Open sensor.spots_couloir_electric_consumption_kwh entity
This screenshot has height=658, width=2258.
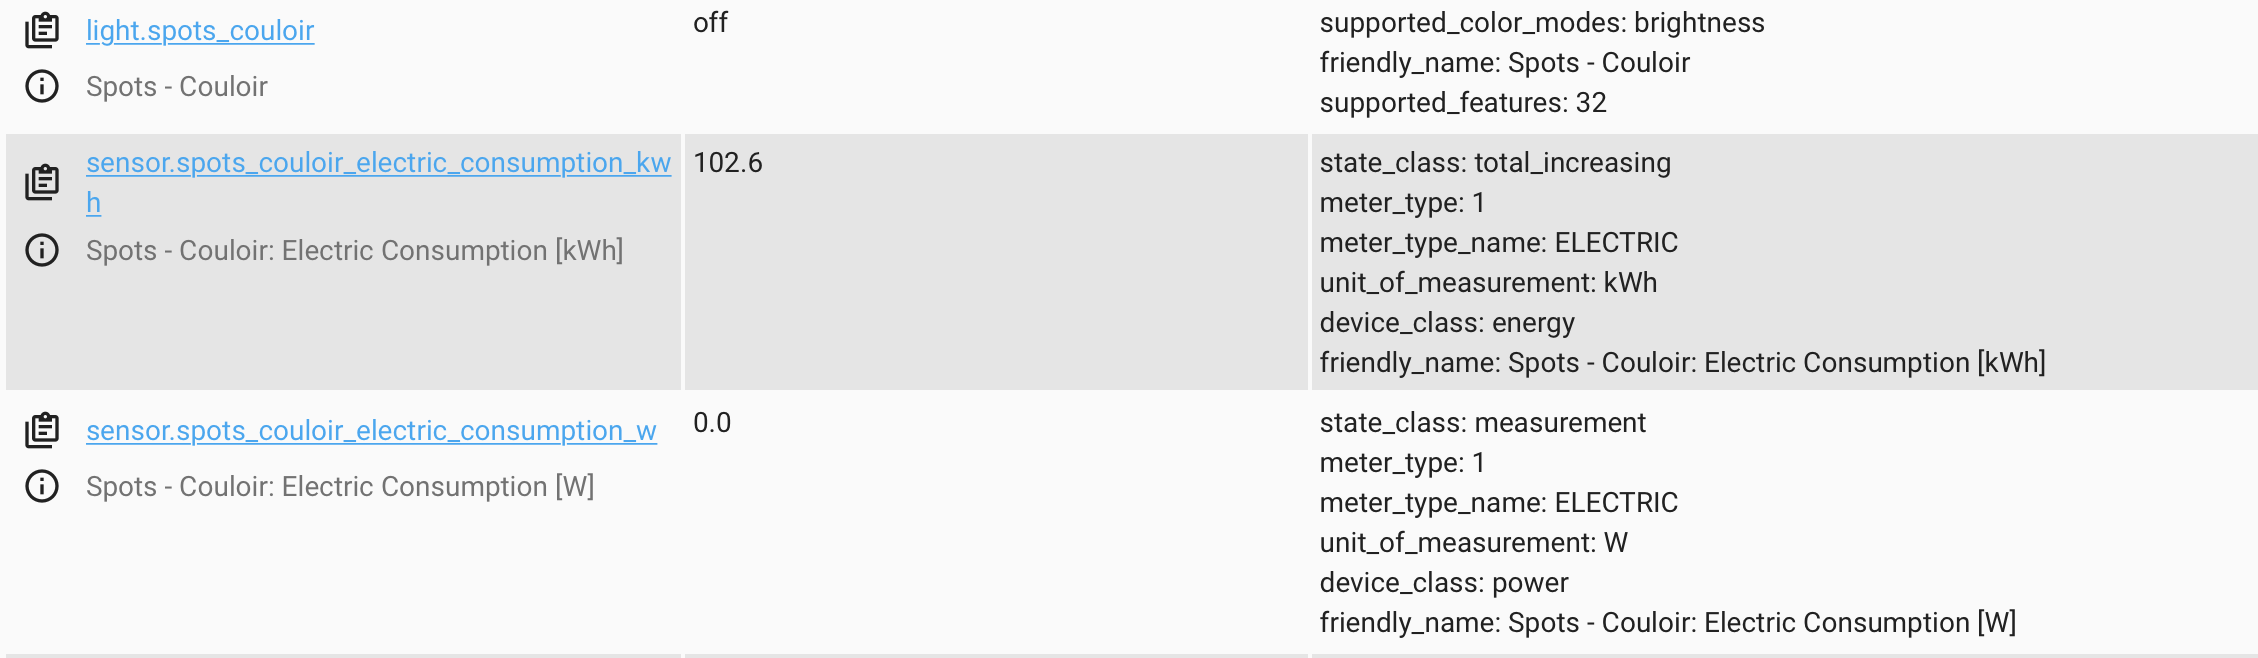click(x=378, y=163)
